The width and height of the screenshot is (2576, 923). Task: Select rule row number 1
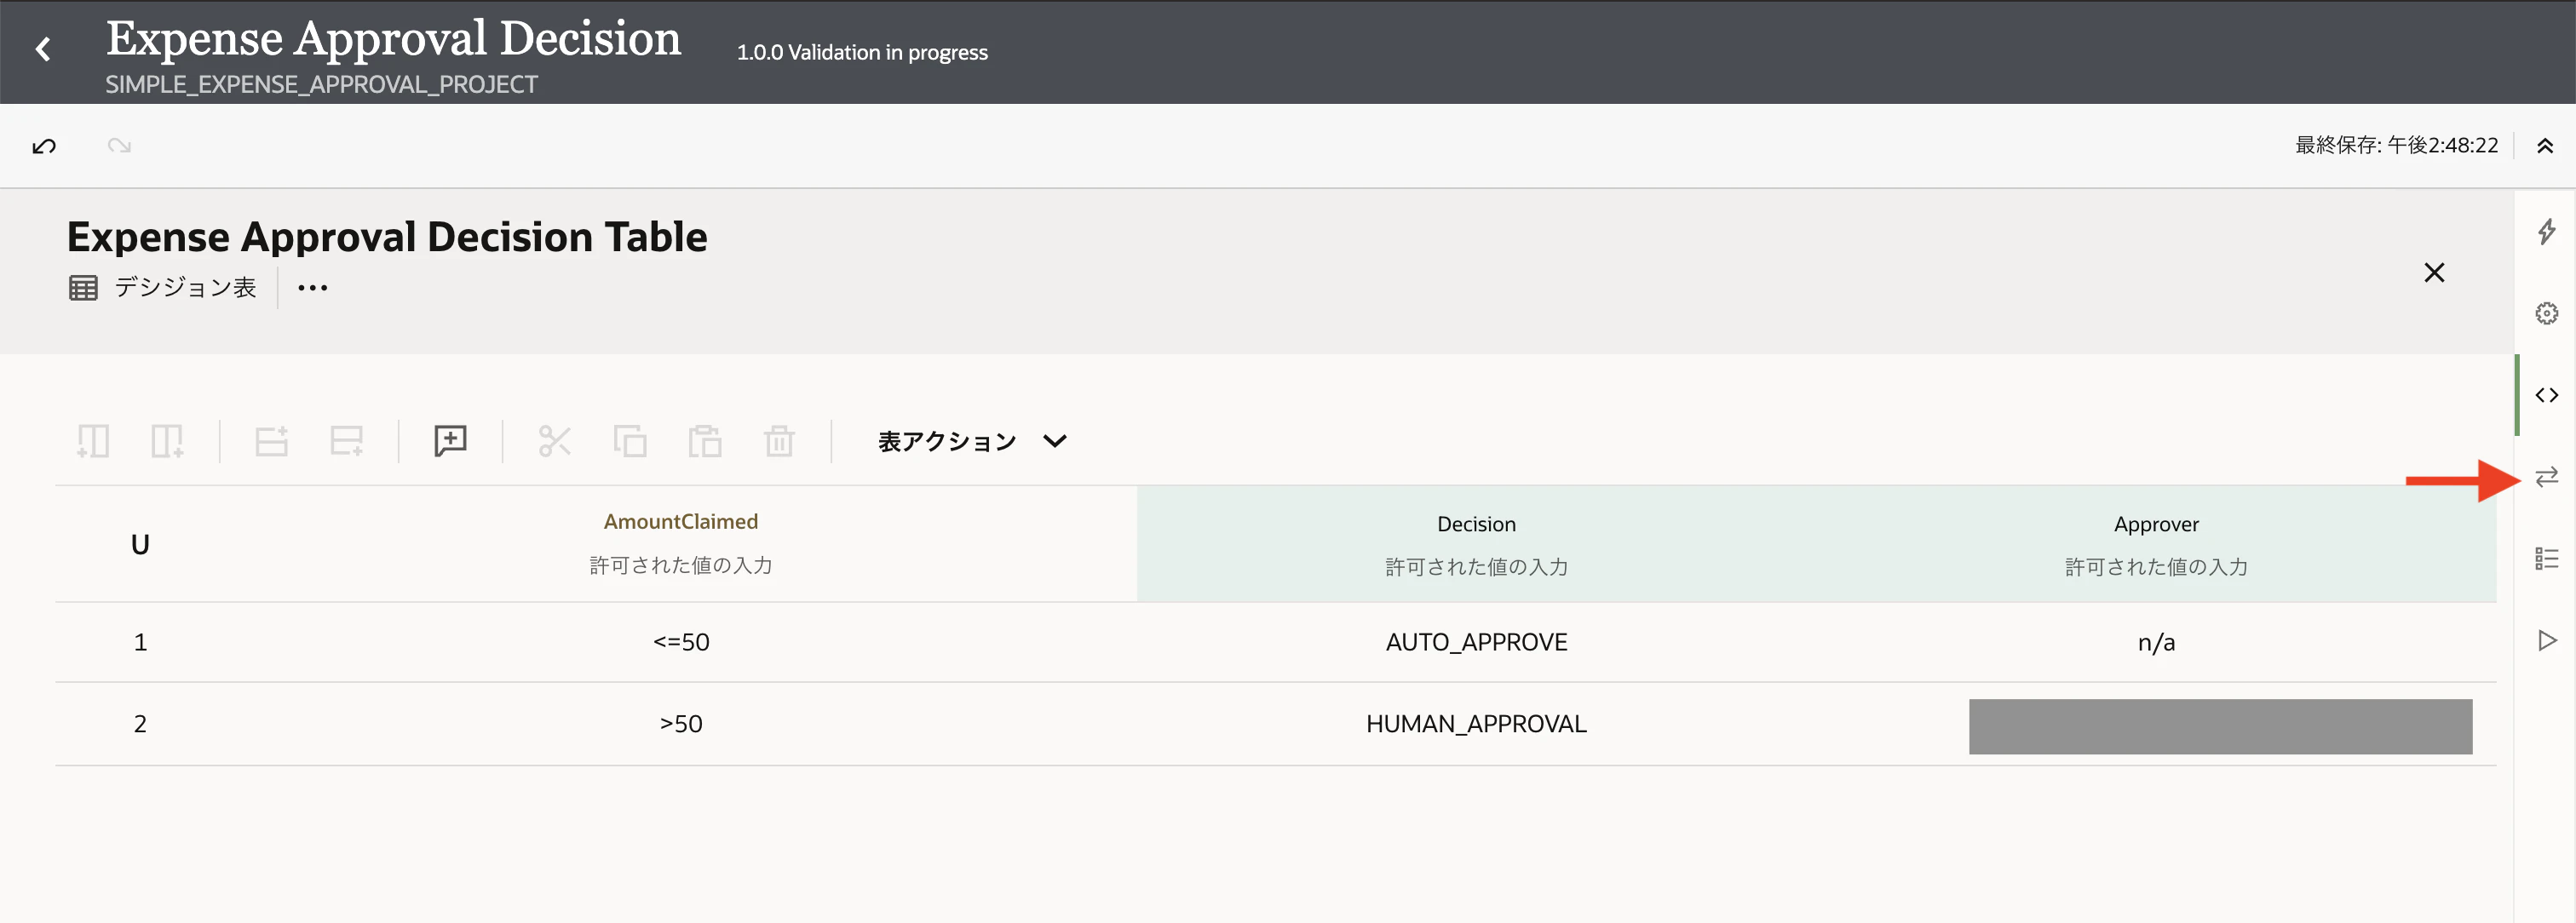[x=140, y=642]
